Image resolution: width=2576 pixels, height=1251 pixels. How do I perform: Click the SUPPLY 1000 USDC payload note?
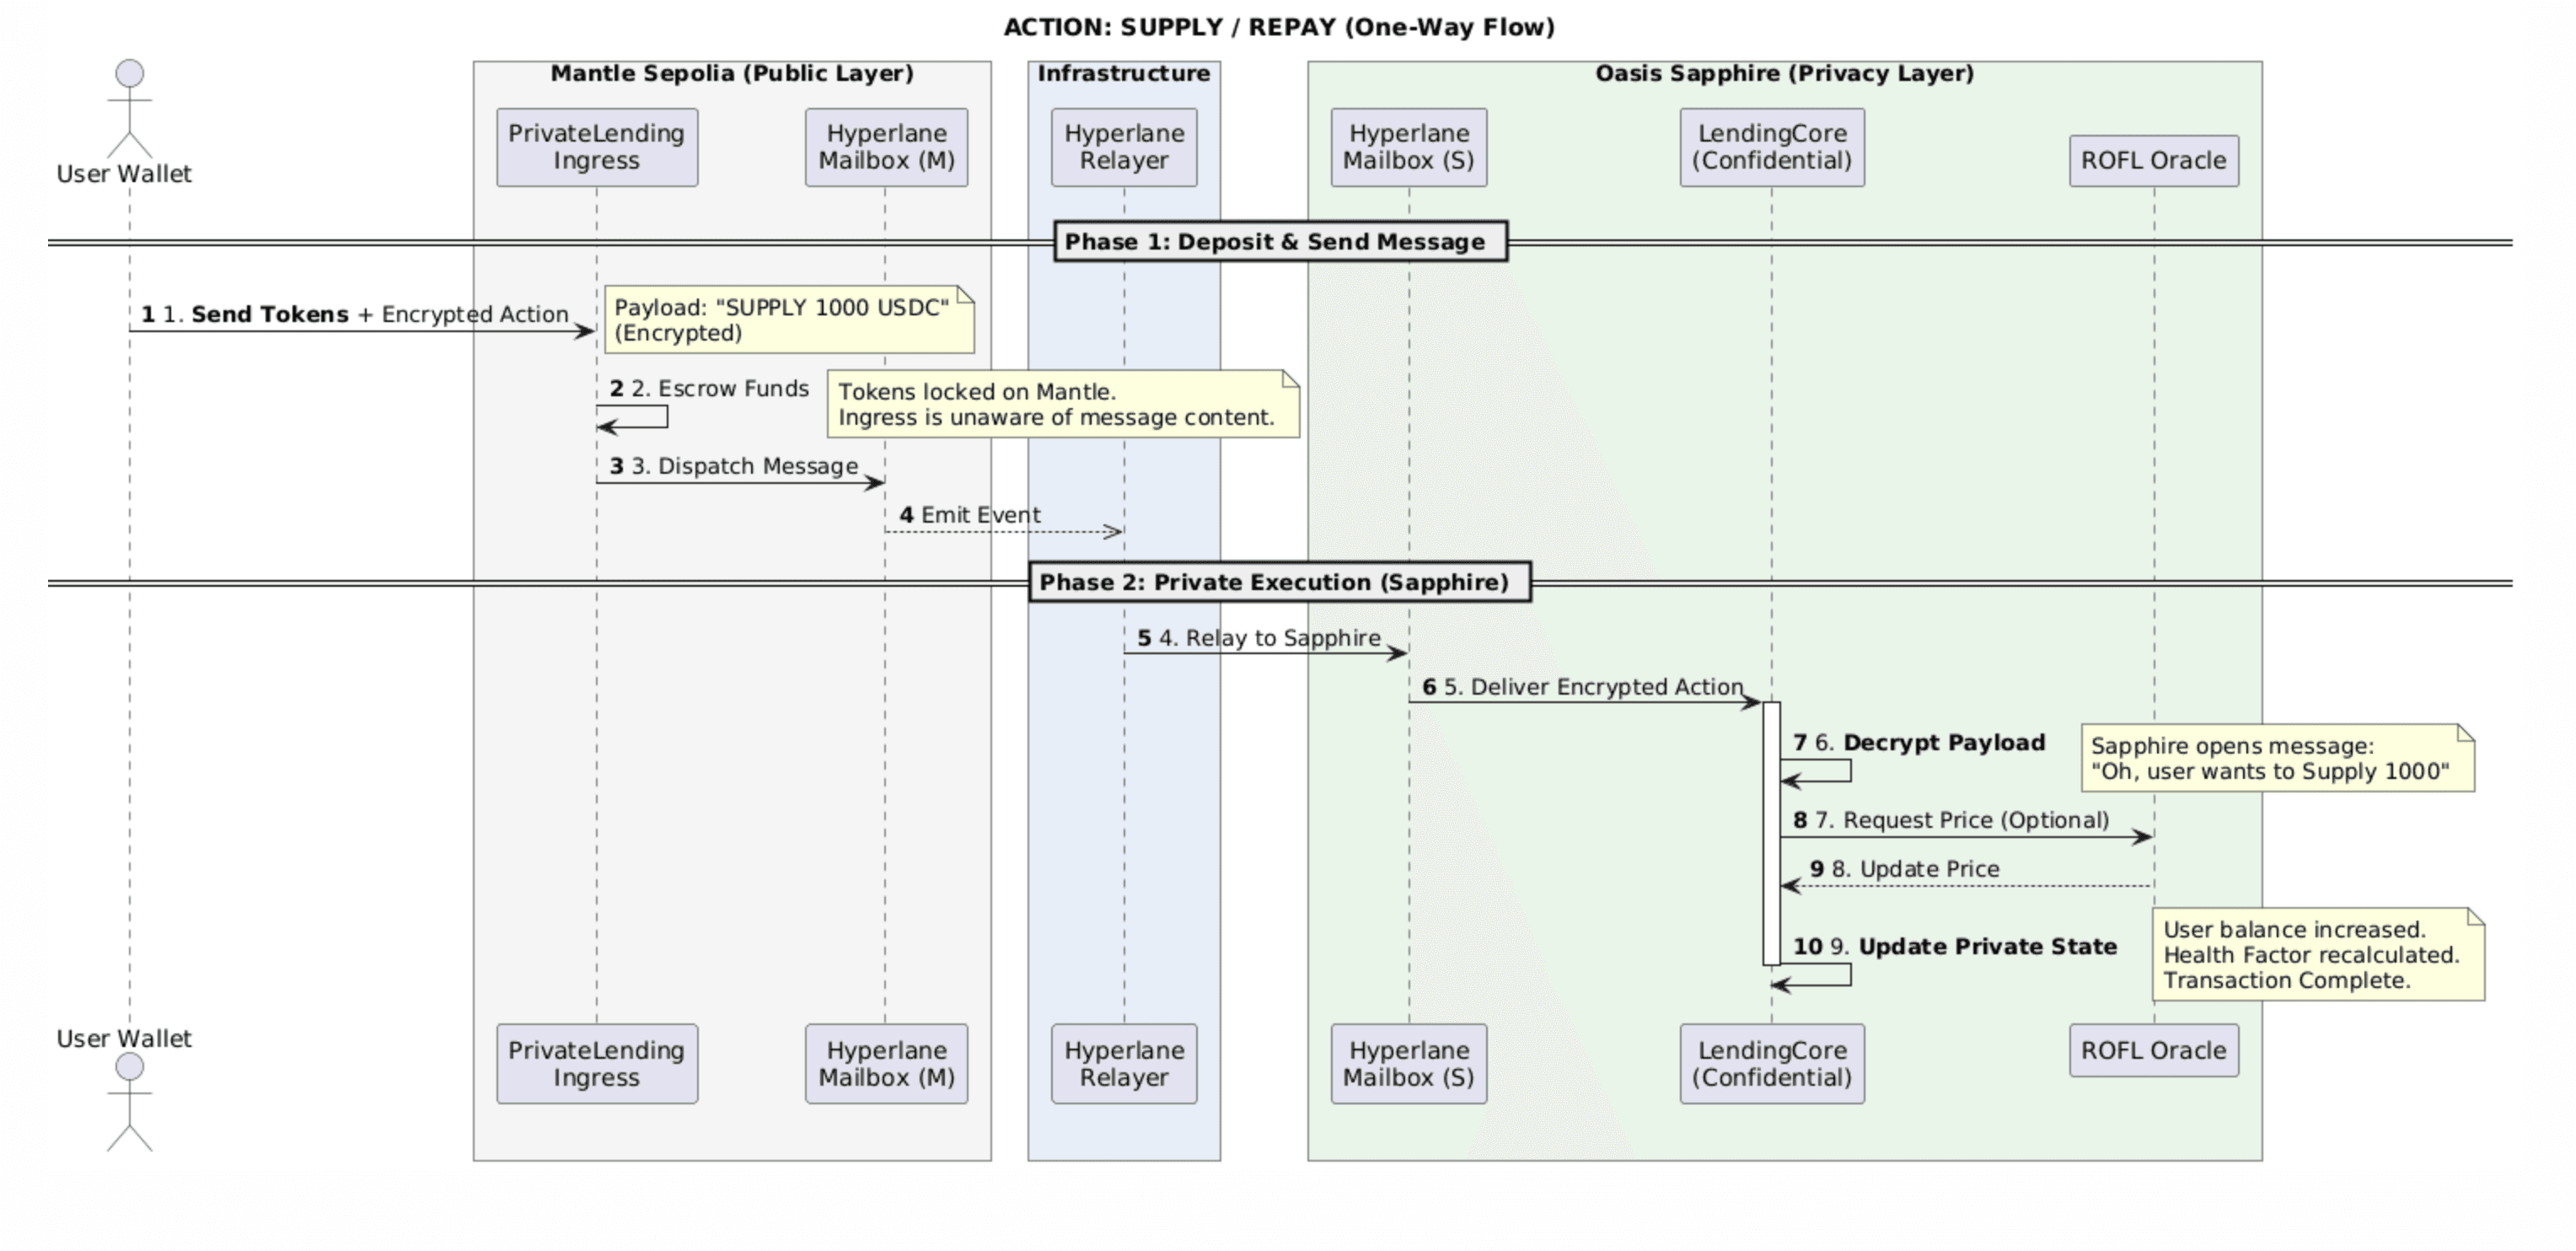coord(790,320)
